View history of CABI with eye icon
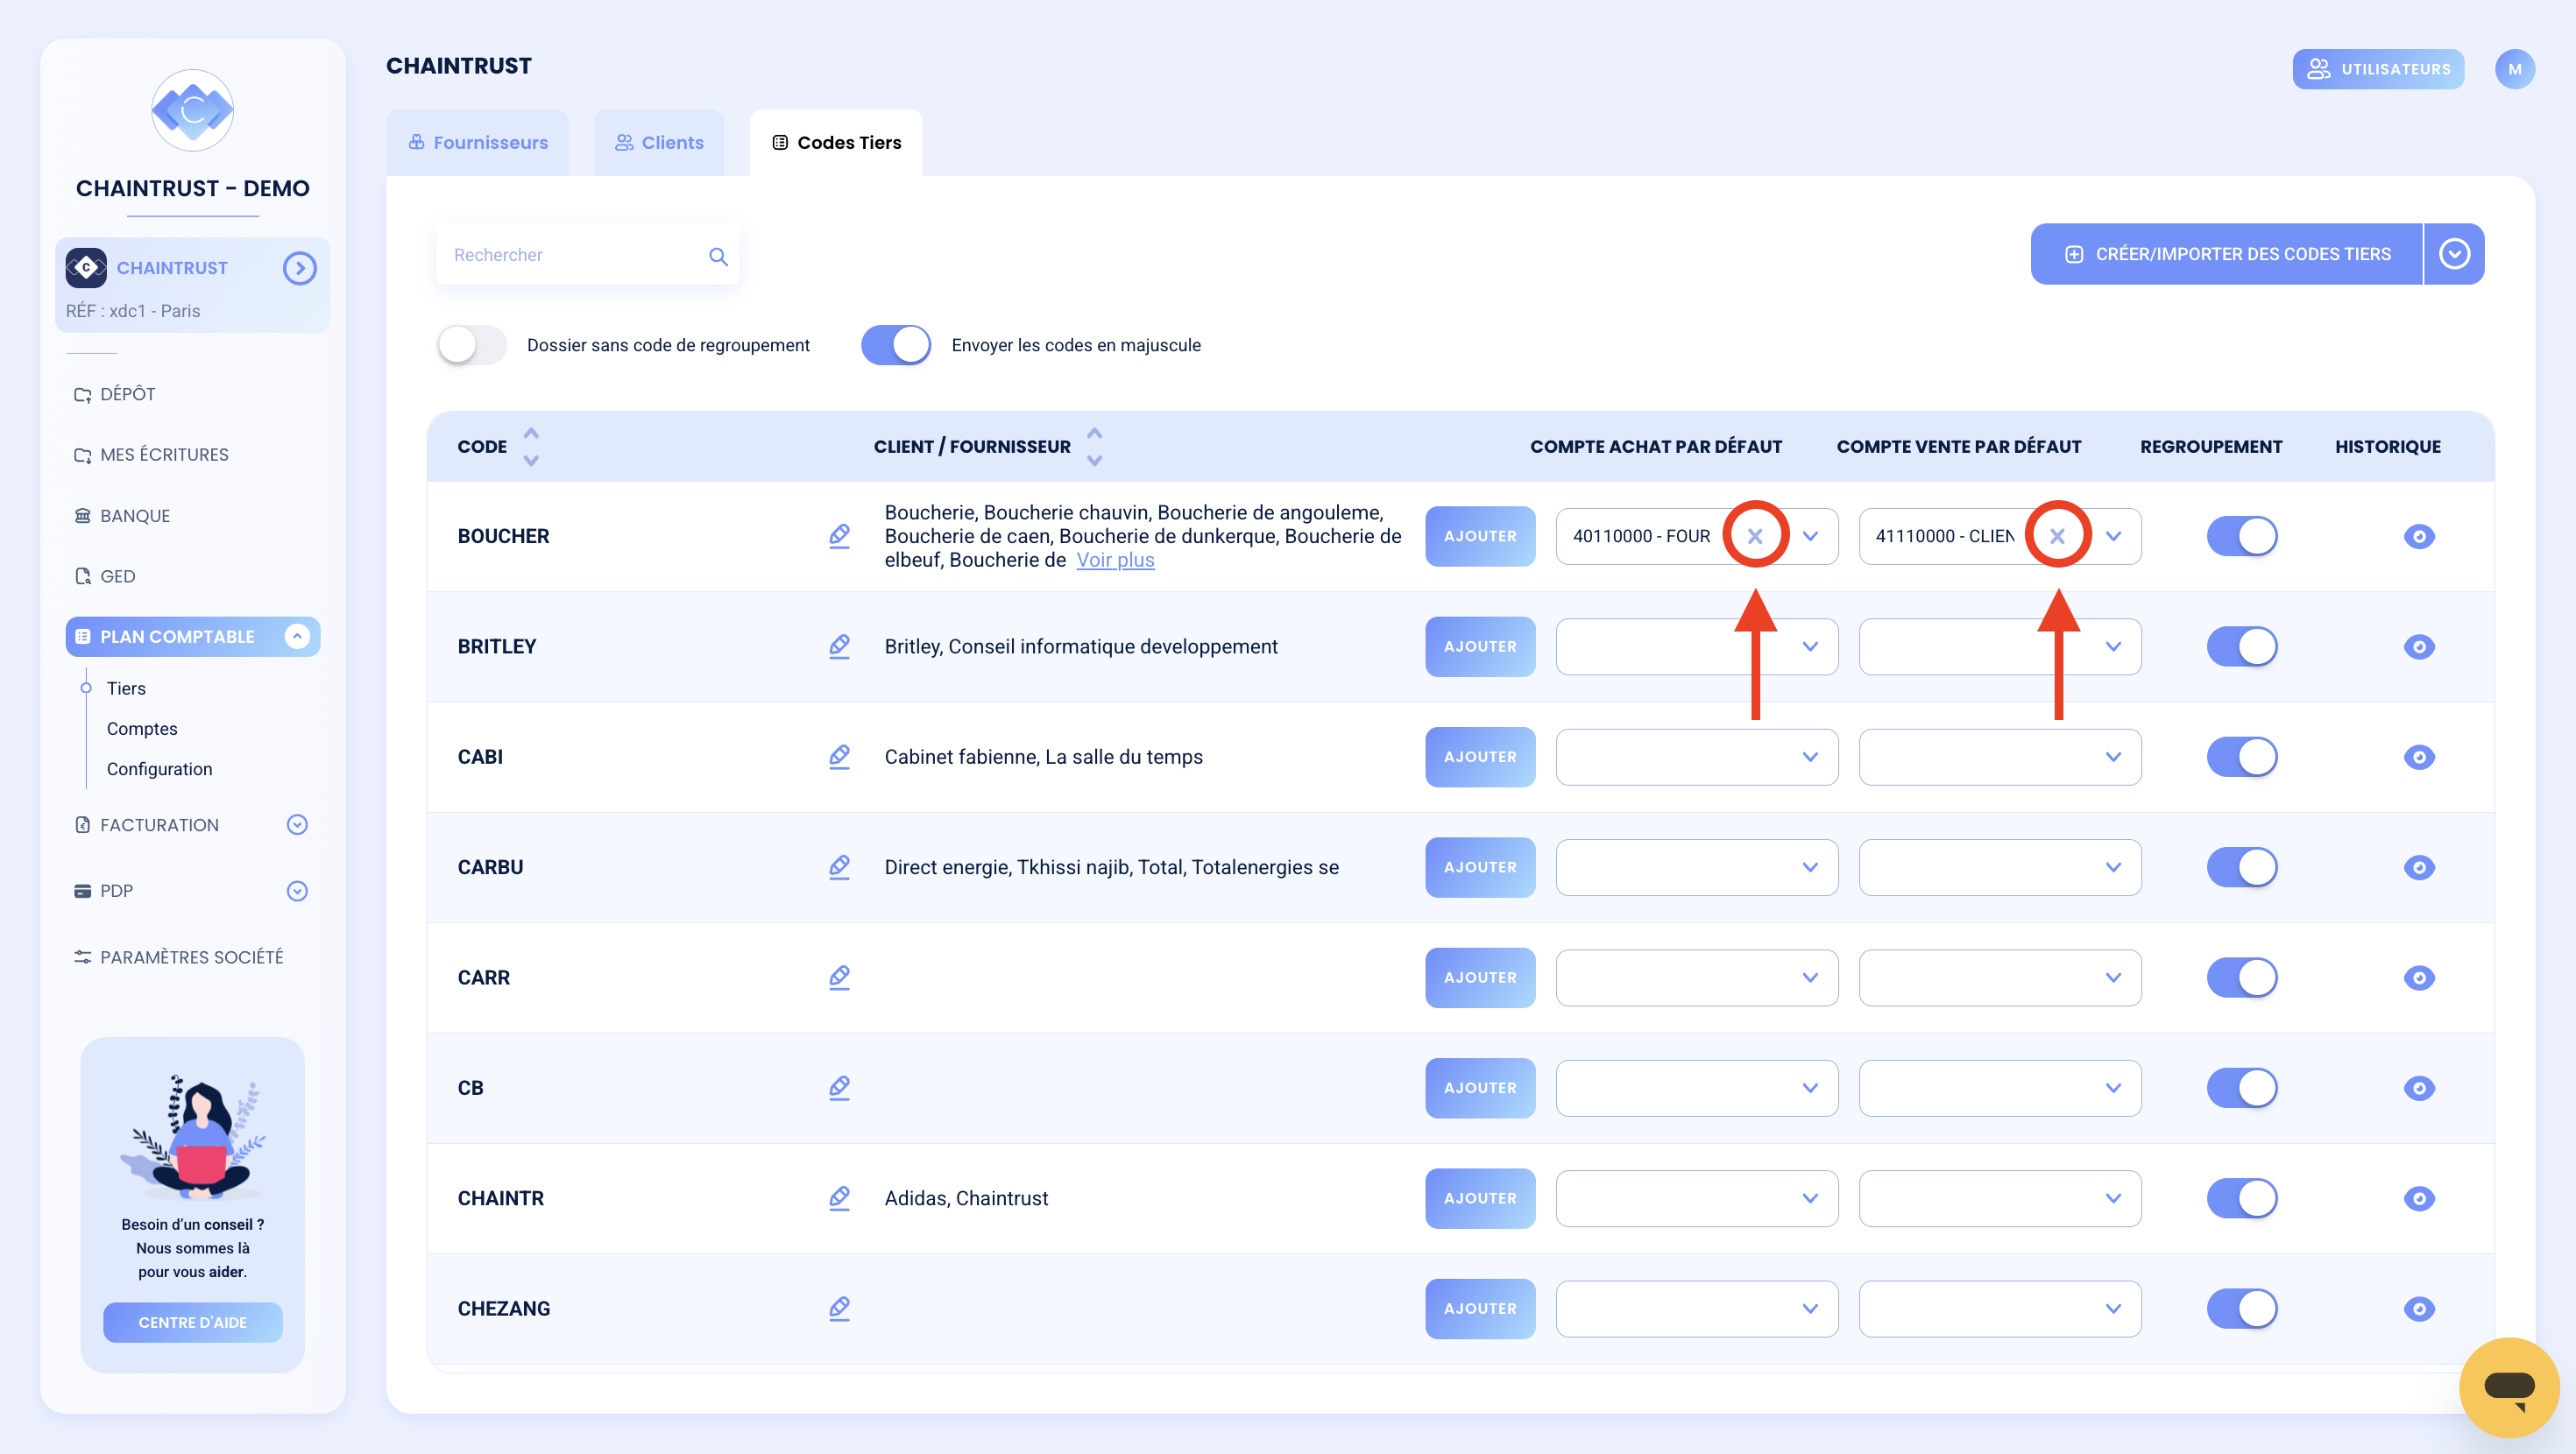This screenshot has height=1454, width=2576. pos(2418,757)
